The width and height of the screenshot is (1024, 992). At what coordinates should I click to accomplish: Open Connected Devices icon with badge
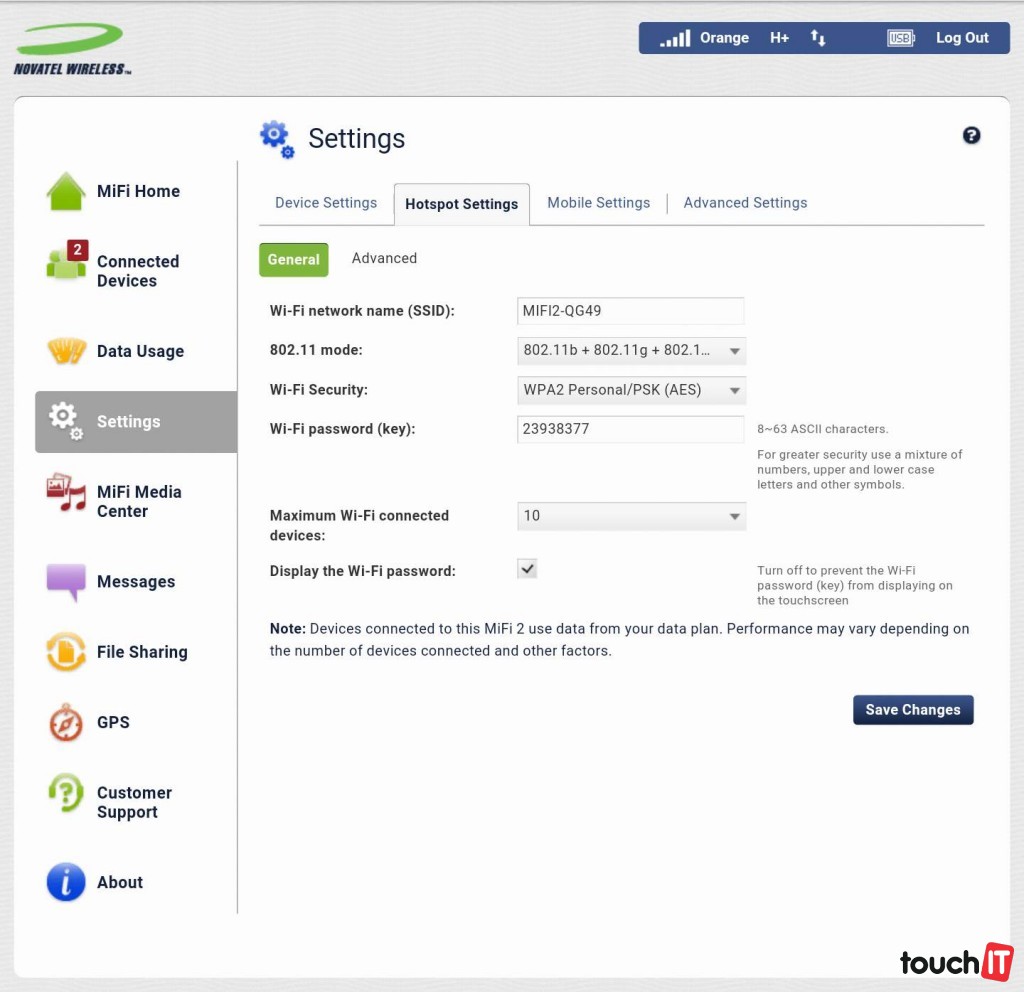coord(66,263)
